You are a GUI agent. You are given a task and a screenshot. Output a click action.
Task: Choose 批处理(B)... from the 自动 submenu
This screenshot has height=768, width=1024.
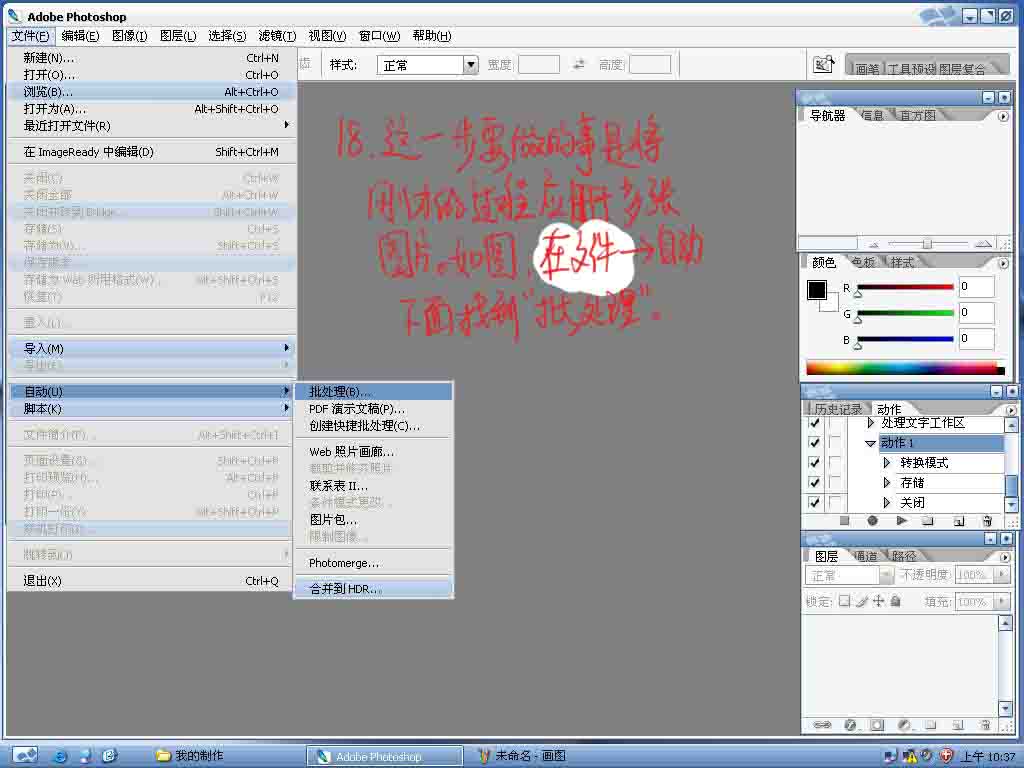click(x=340, y=391)
